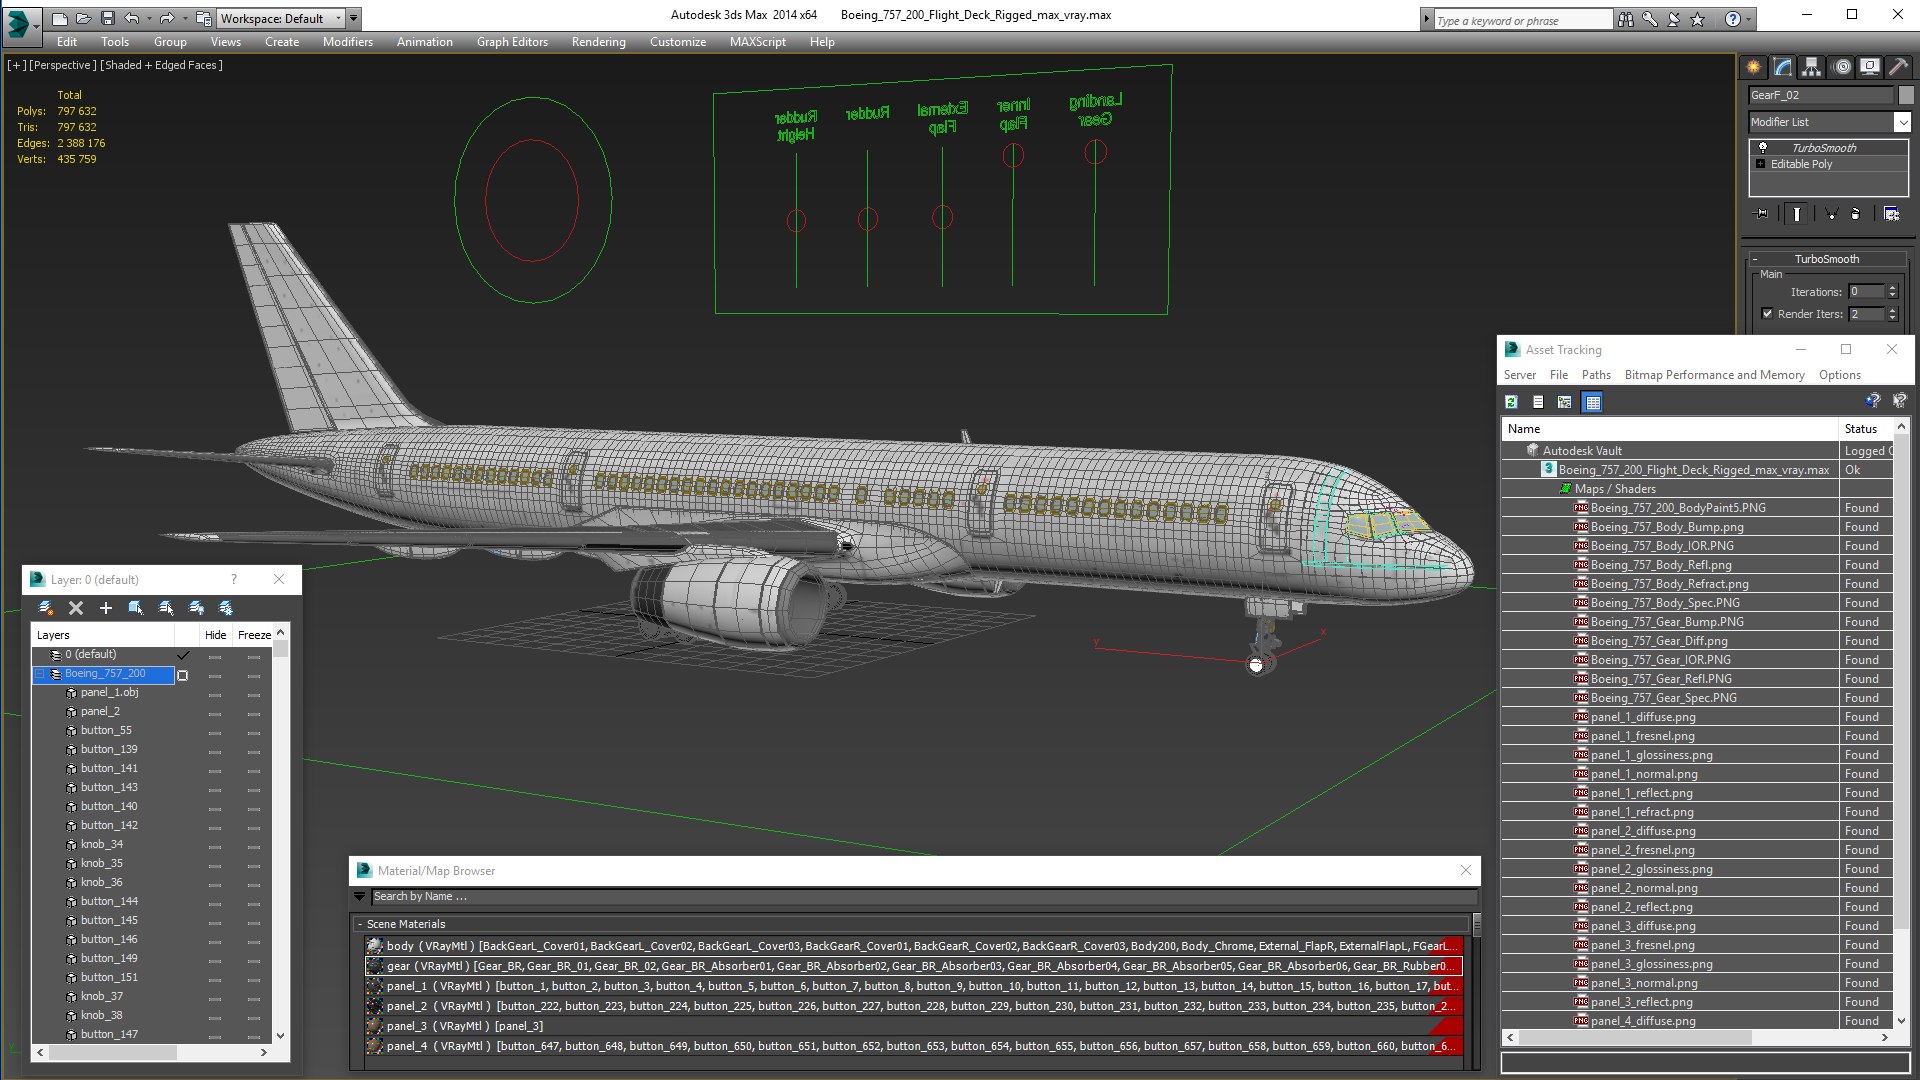Click Refresh icon in Asset Tracking
Screen dimensions: 1920x1080
coord(1512,402)
